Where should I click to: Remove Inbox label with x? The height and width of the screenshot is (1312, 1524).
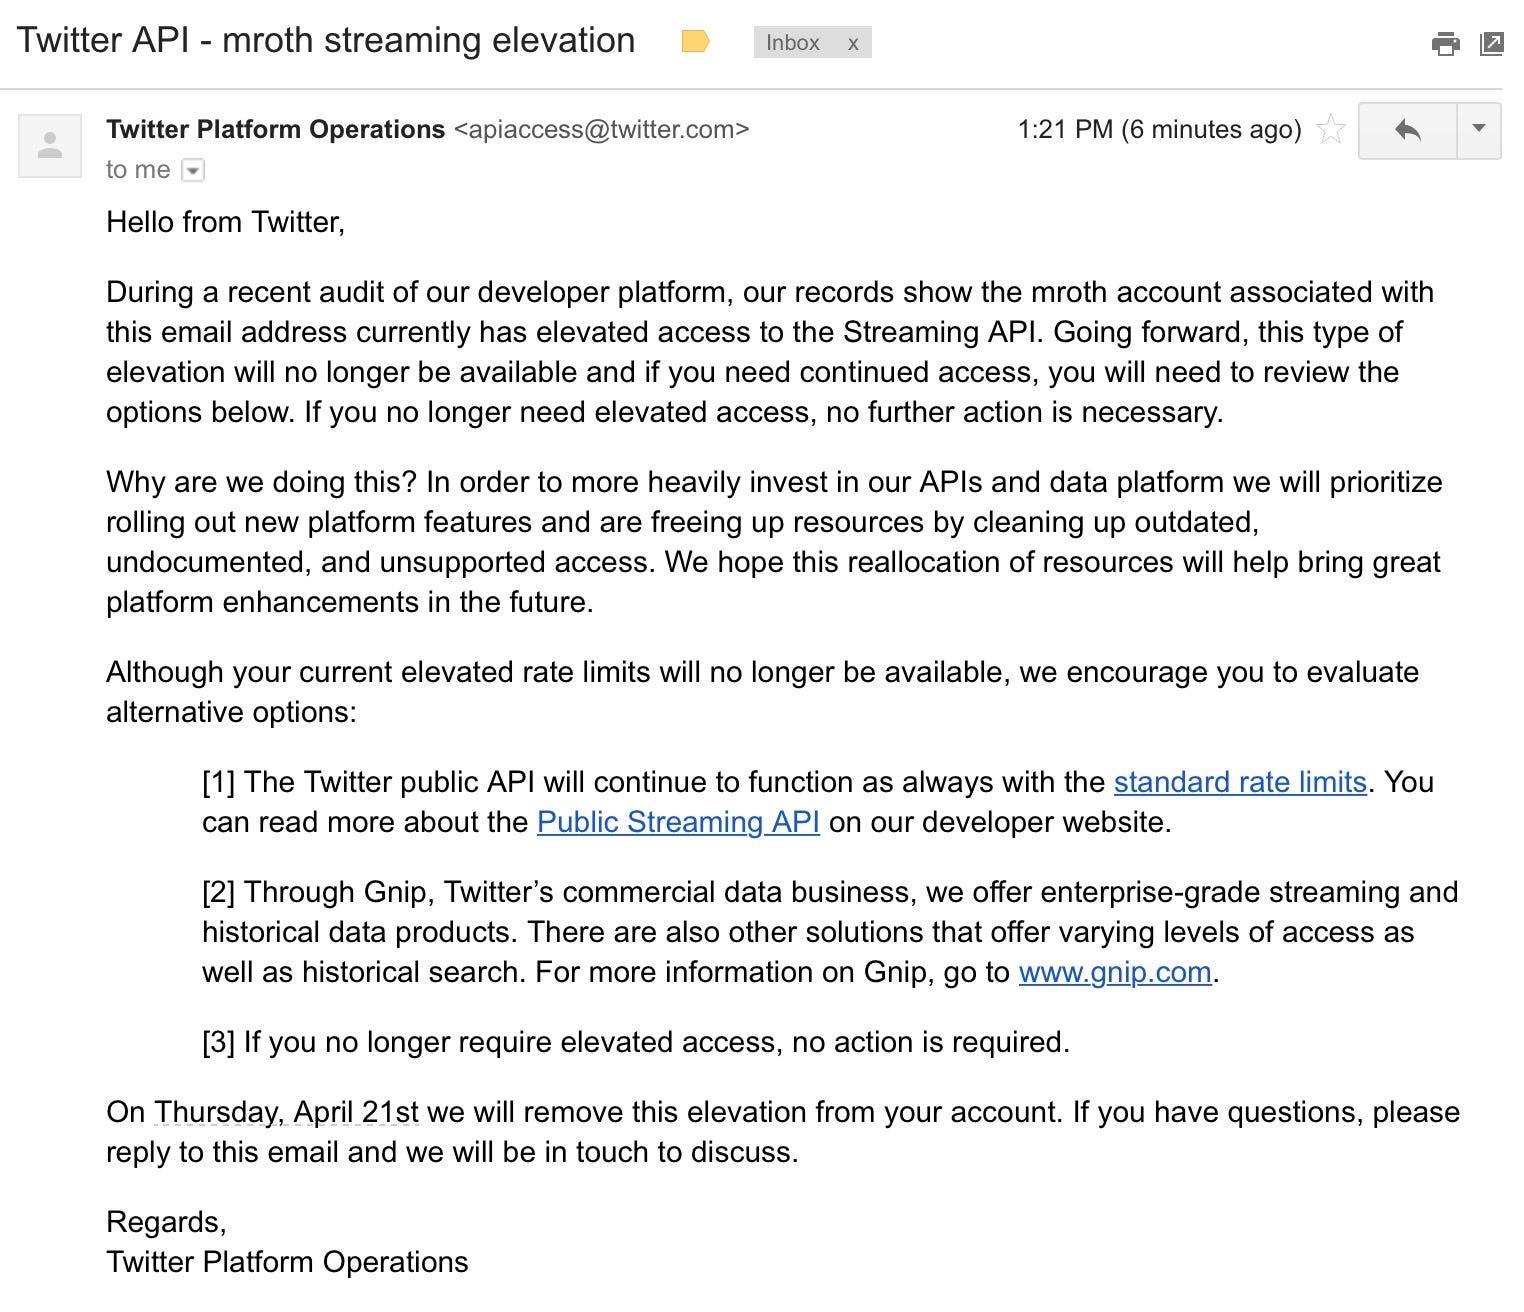pos(853,43)
